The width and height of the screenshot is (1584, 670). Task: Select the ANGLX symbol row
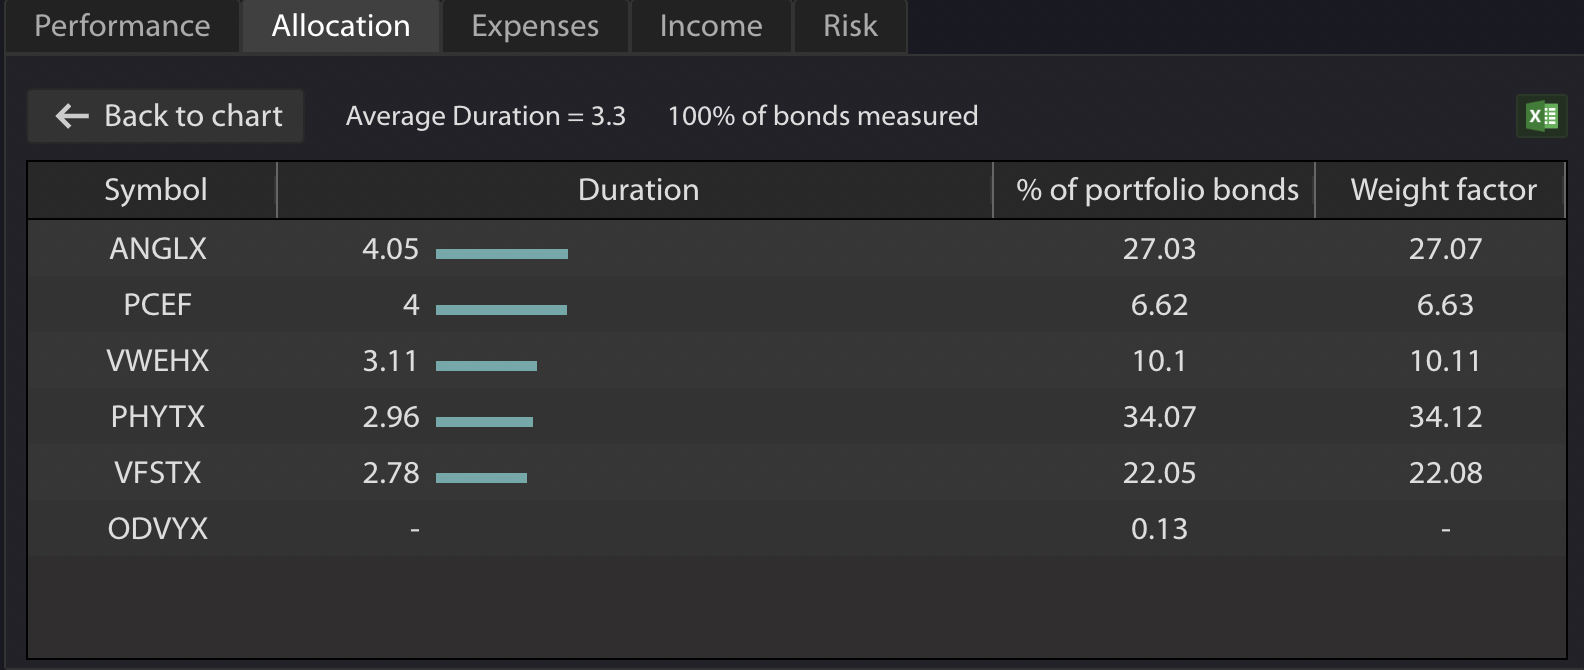pyautogui.click(x=158, y=249)
